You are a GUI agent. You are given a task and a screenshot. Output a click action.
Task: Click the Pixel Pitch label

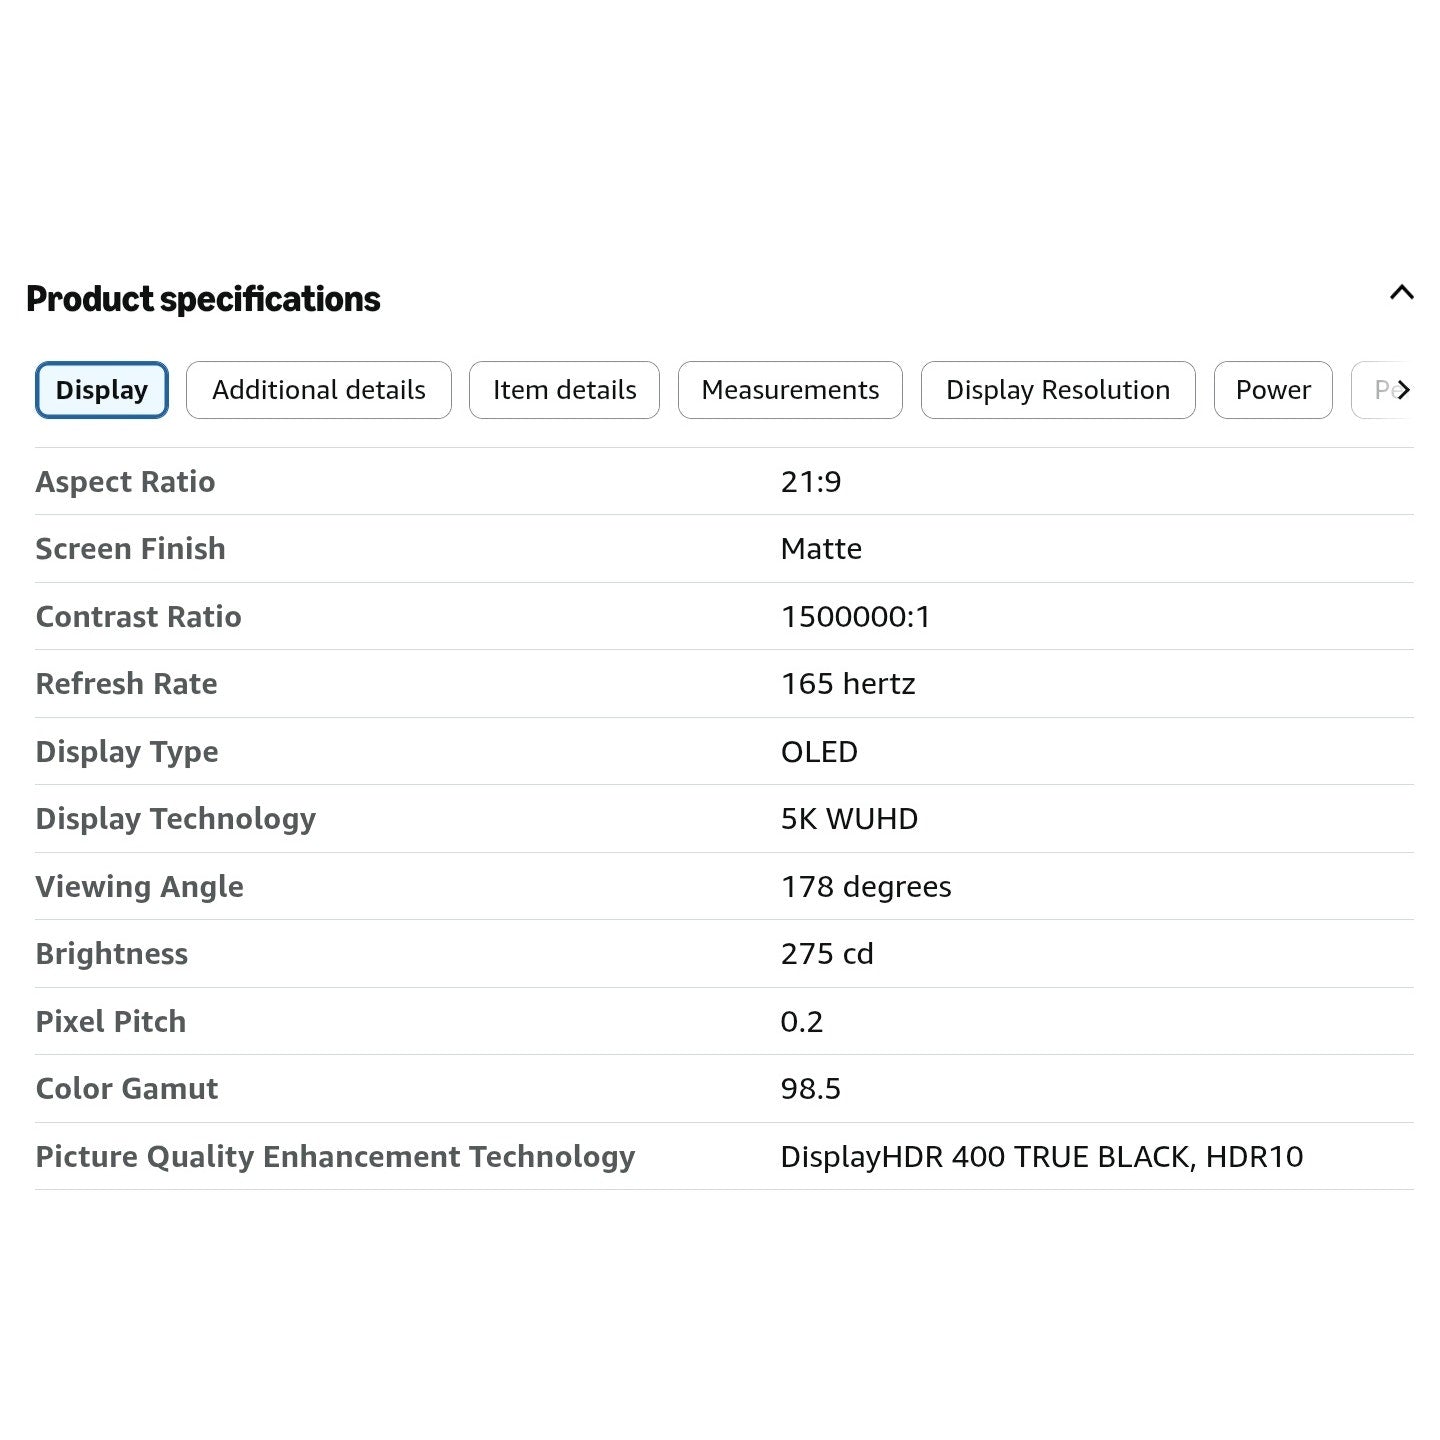click(x=111, y=1022)
